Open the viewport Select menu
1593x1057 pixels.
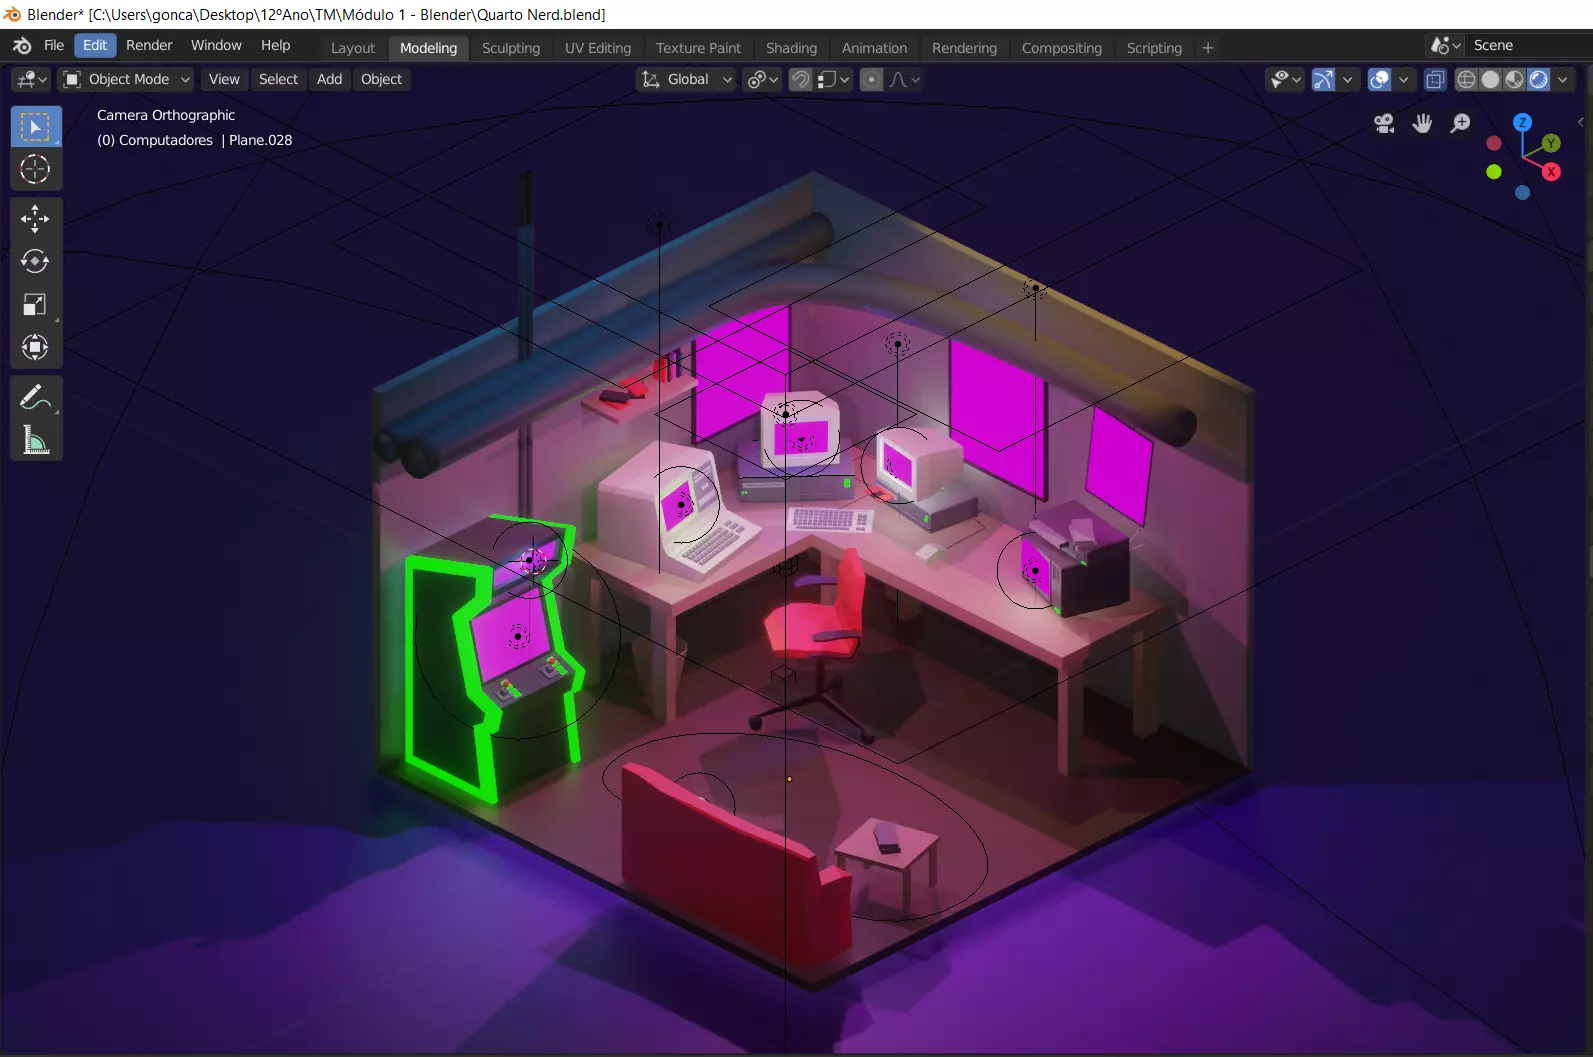[278, 80]
